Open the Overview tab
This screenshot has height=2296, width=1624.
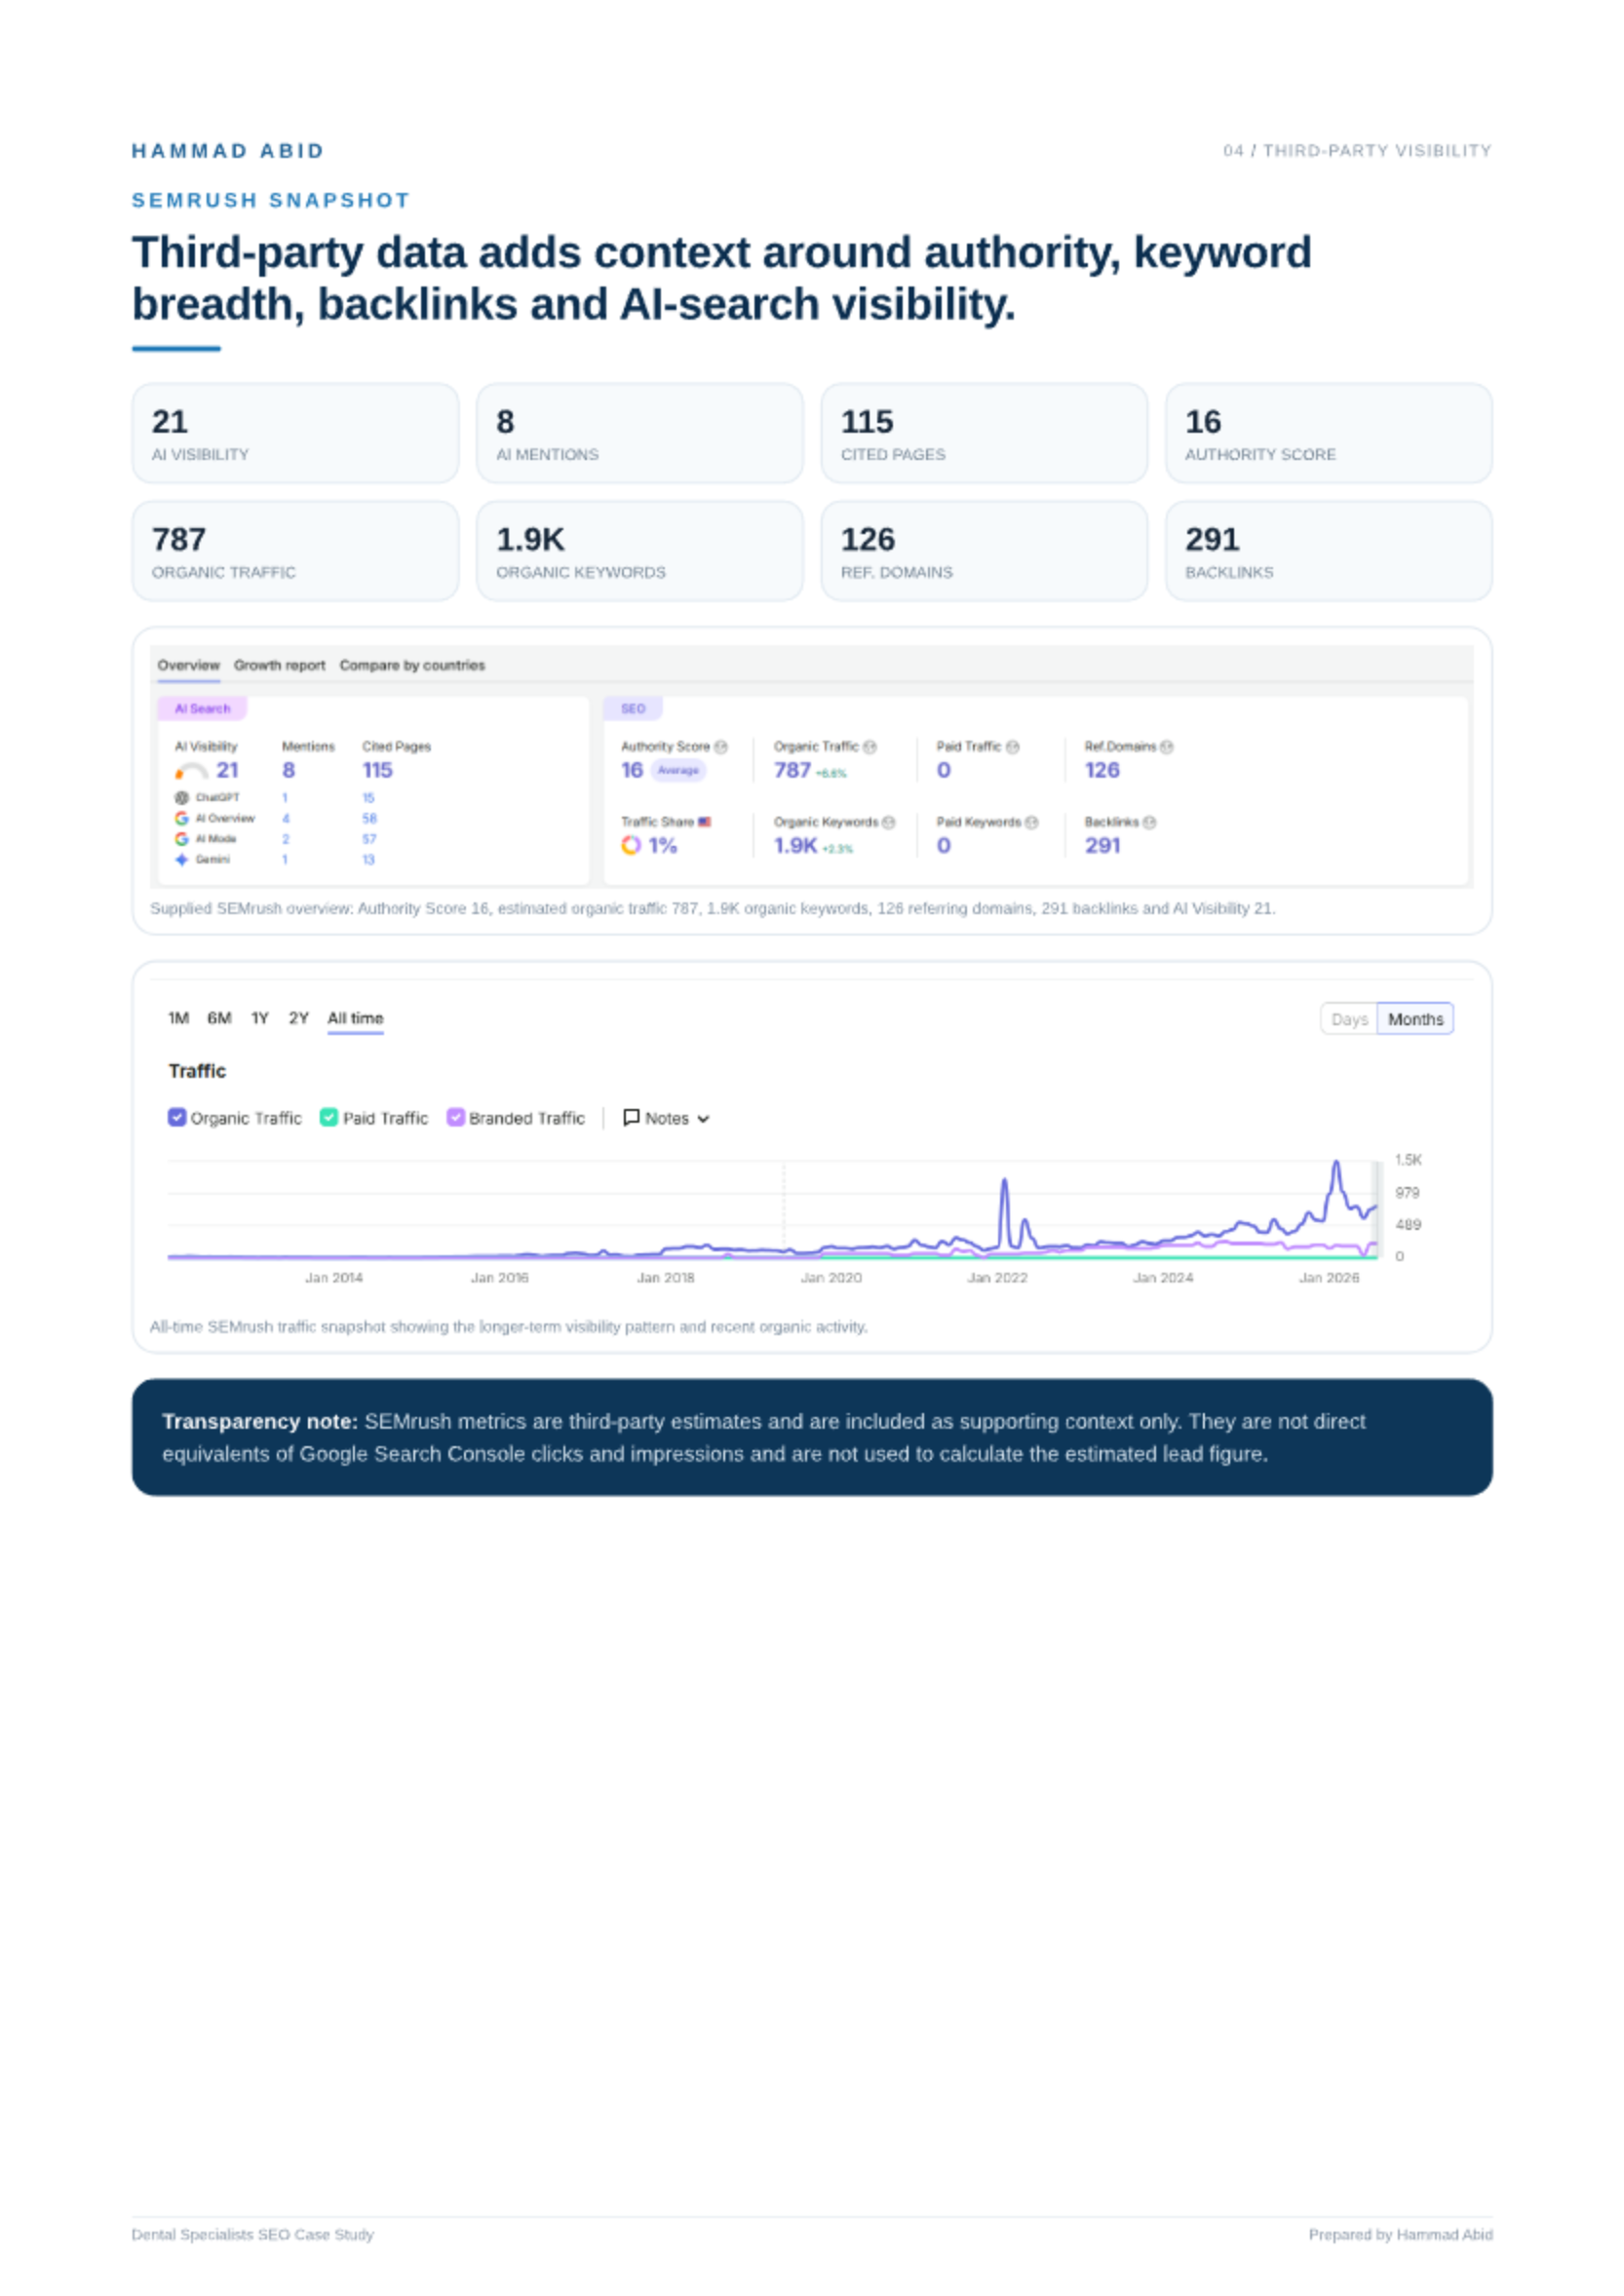188,665
